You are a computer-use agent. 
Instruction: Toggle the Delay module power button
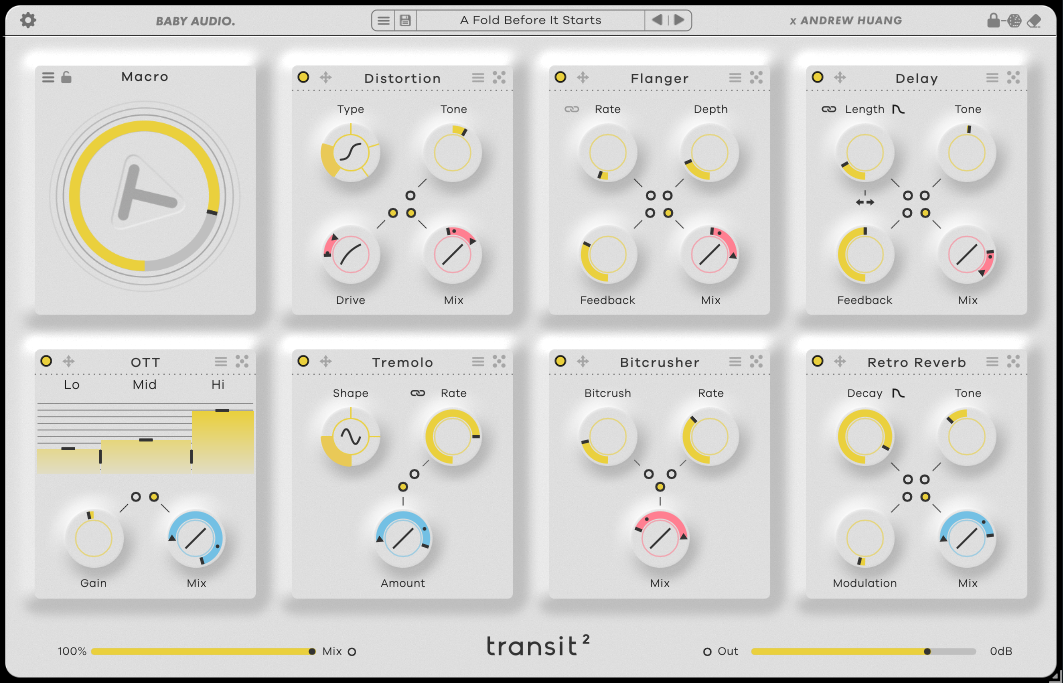click(817, 77)
